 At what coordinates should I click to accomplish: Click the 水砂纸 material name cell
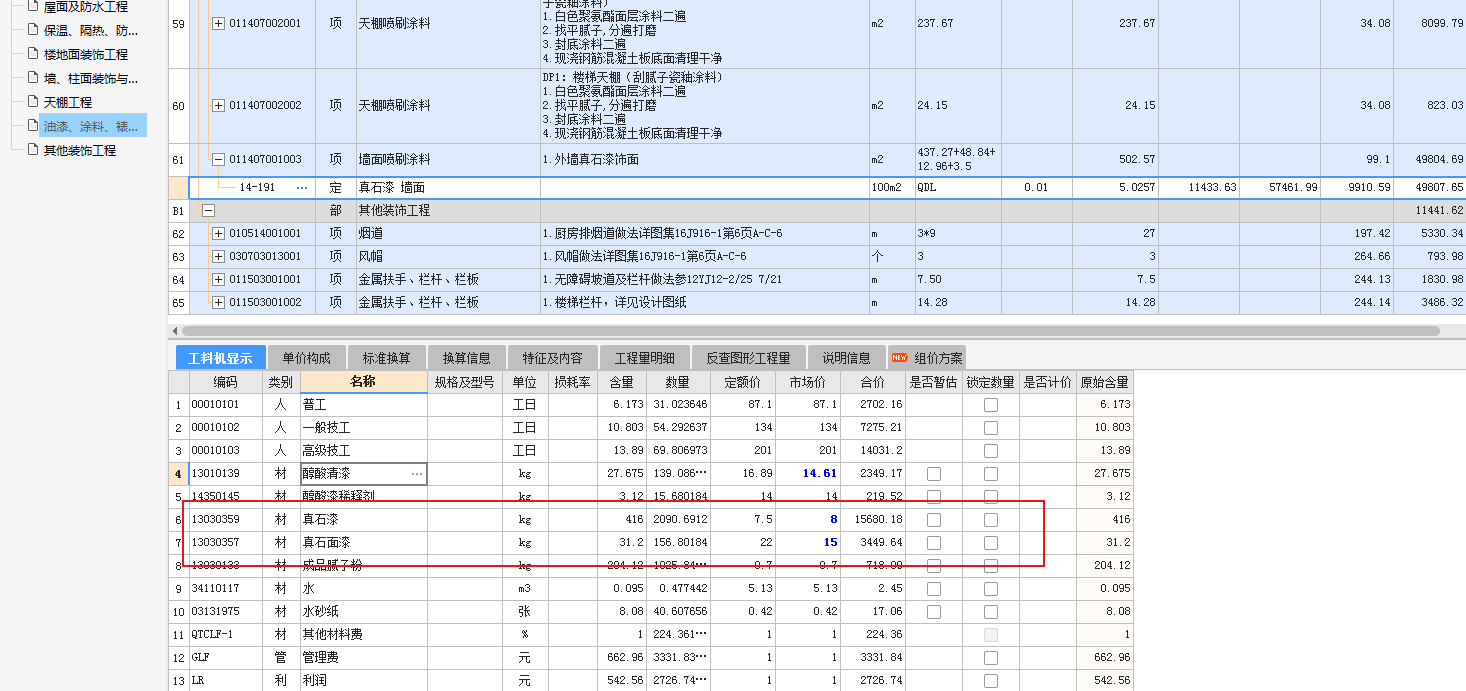363,612
